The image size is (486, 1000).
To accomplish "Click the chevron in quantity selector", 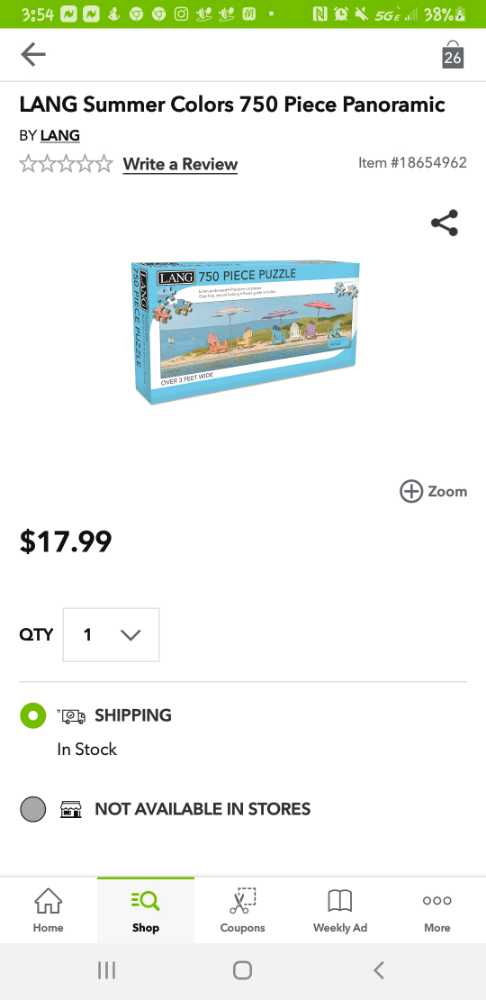I will tap(131, 635).
